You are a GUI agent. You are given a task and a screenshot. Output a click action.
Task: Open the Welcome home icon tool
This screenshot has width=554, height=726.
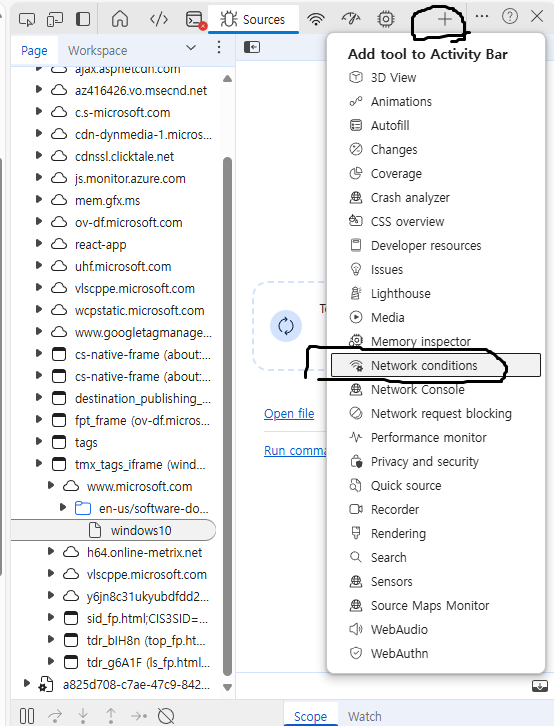tap(120, 19)
